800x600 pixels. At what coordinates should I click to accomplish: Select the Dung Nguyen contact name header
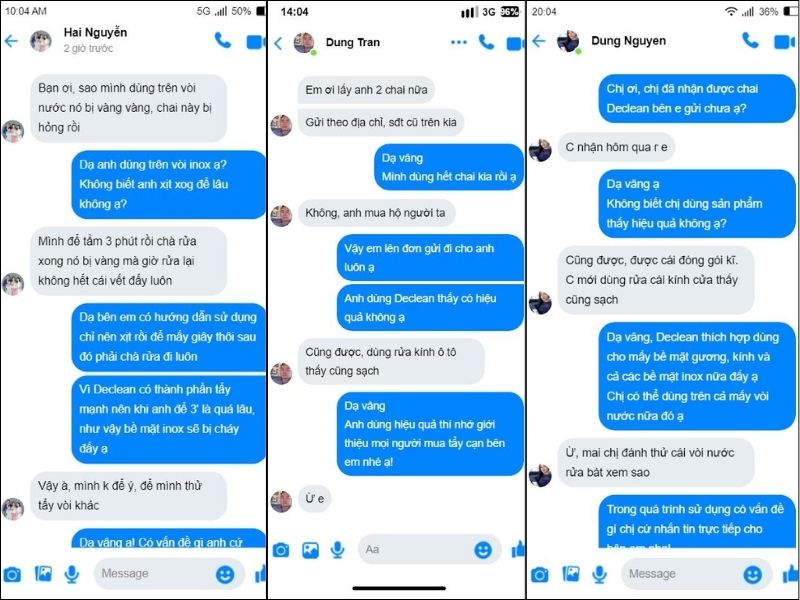click(x=628, y=41)
